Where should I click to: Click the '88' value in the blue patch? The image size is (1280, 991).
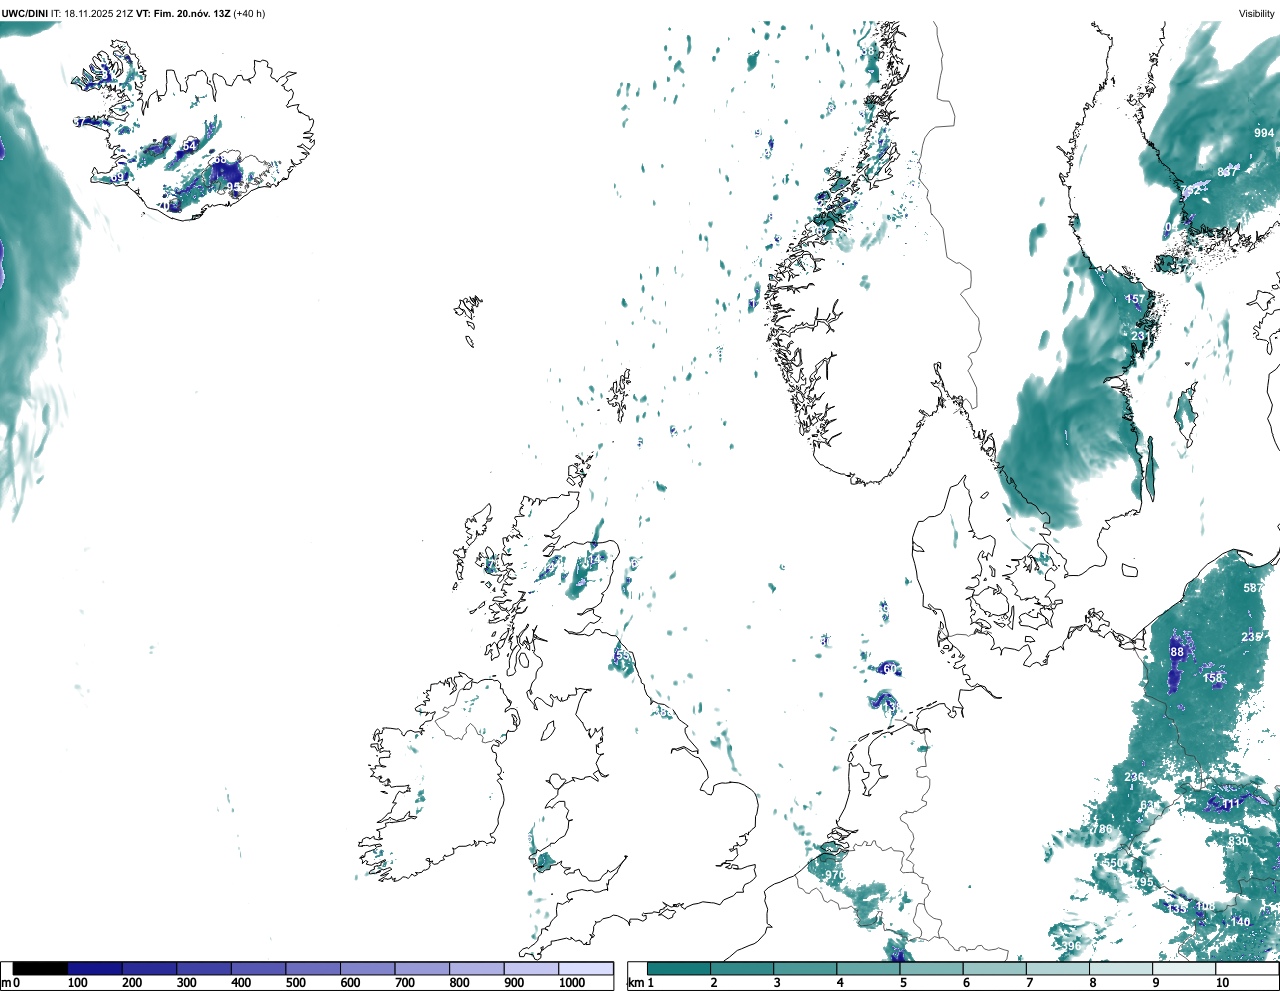click(x=1177, y=652)
